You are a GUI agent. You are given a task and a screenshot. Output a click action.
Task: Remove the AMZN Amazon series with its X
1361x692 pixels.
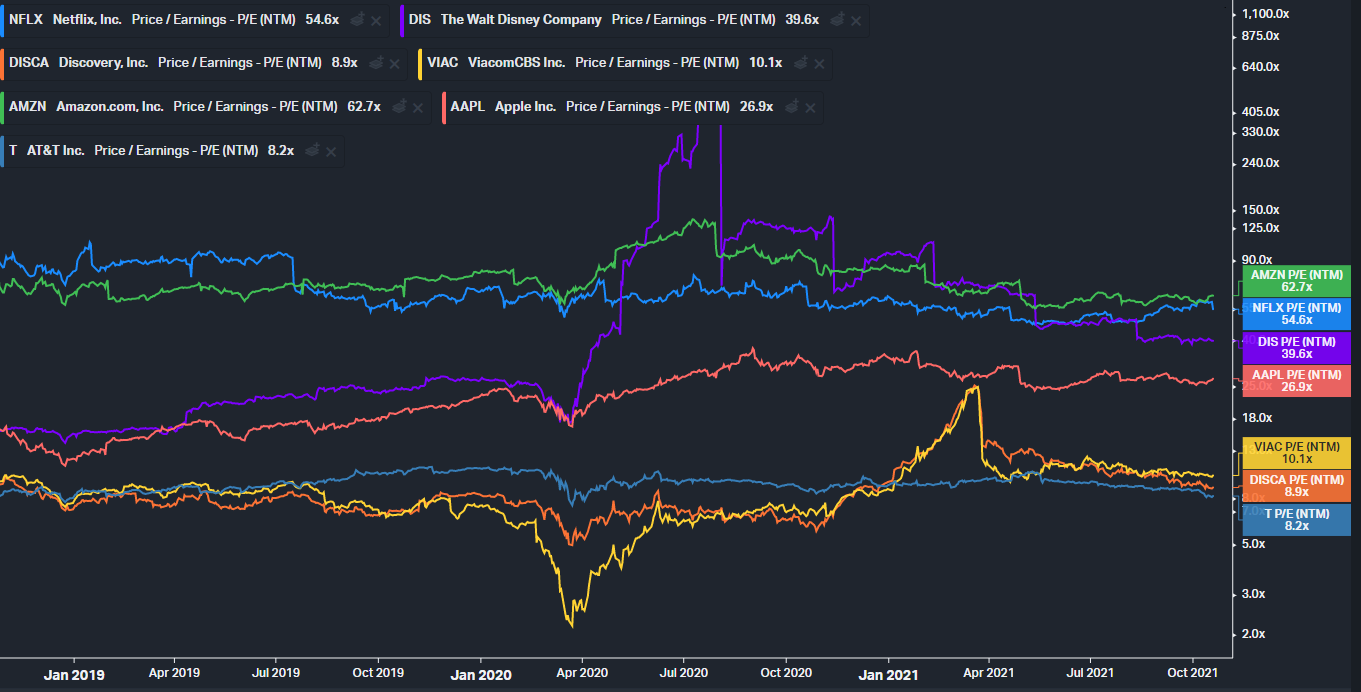[418, 106]
